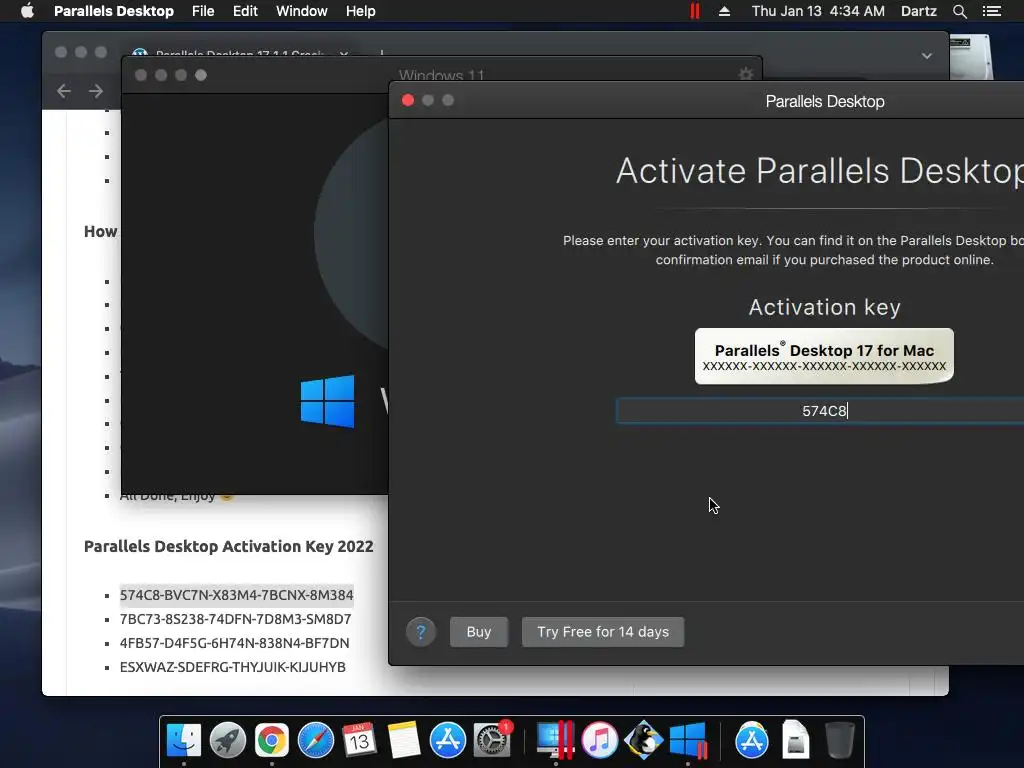1024x768 pixels.
Task: Click the Dartz user name in menu bar
Action: tap(919, 11)
